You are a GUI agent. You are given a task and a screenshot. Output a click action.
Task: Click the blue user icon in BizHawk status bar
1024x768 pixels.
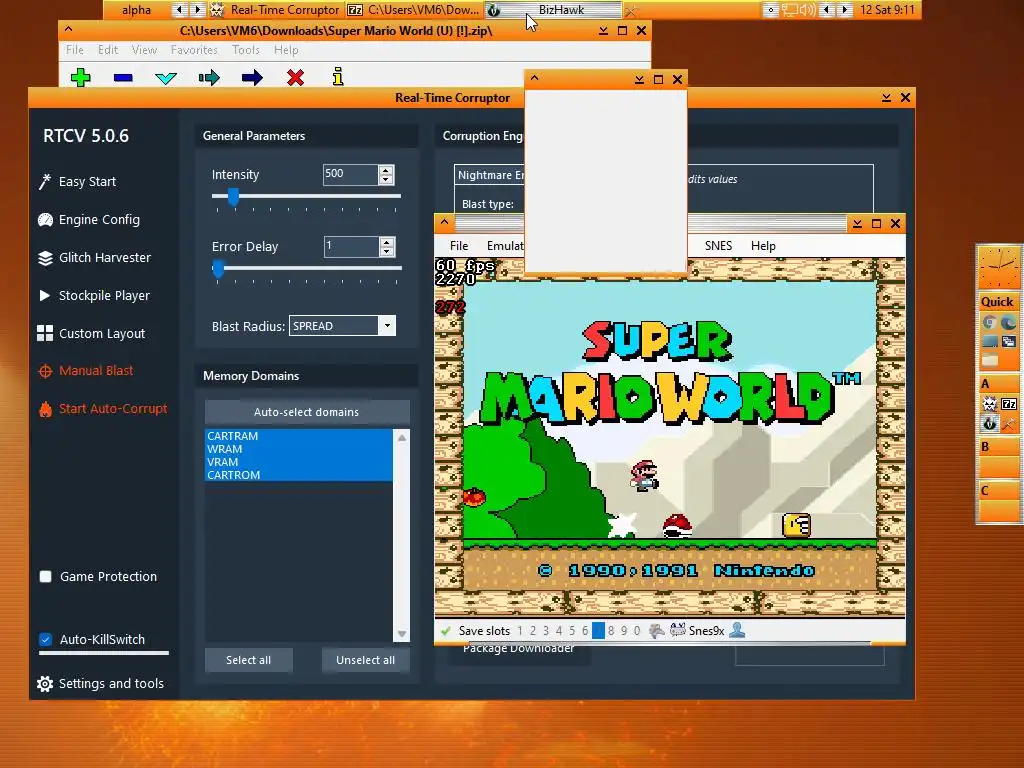[737, 630]
